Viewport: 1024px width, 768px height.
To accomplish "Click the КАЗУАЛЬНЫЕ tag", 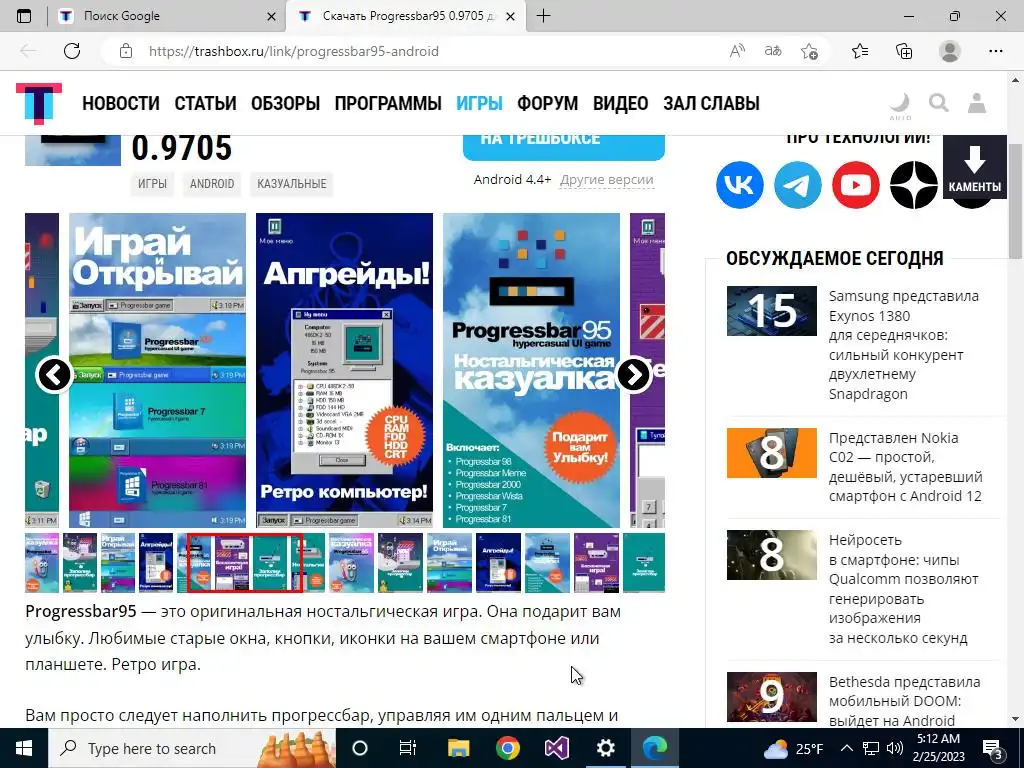I will [x=291, y=184].
